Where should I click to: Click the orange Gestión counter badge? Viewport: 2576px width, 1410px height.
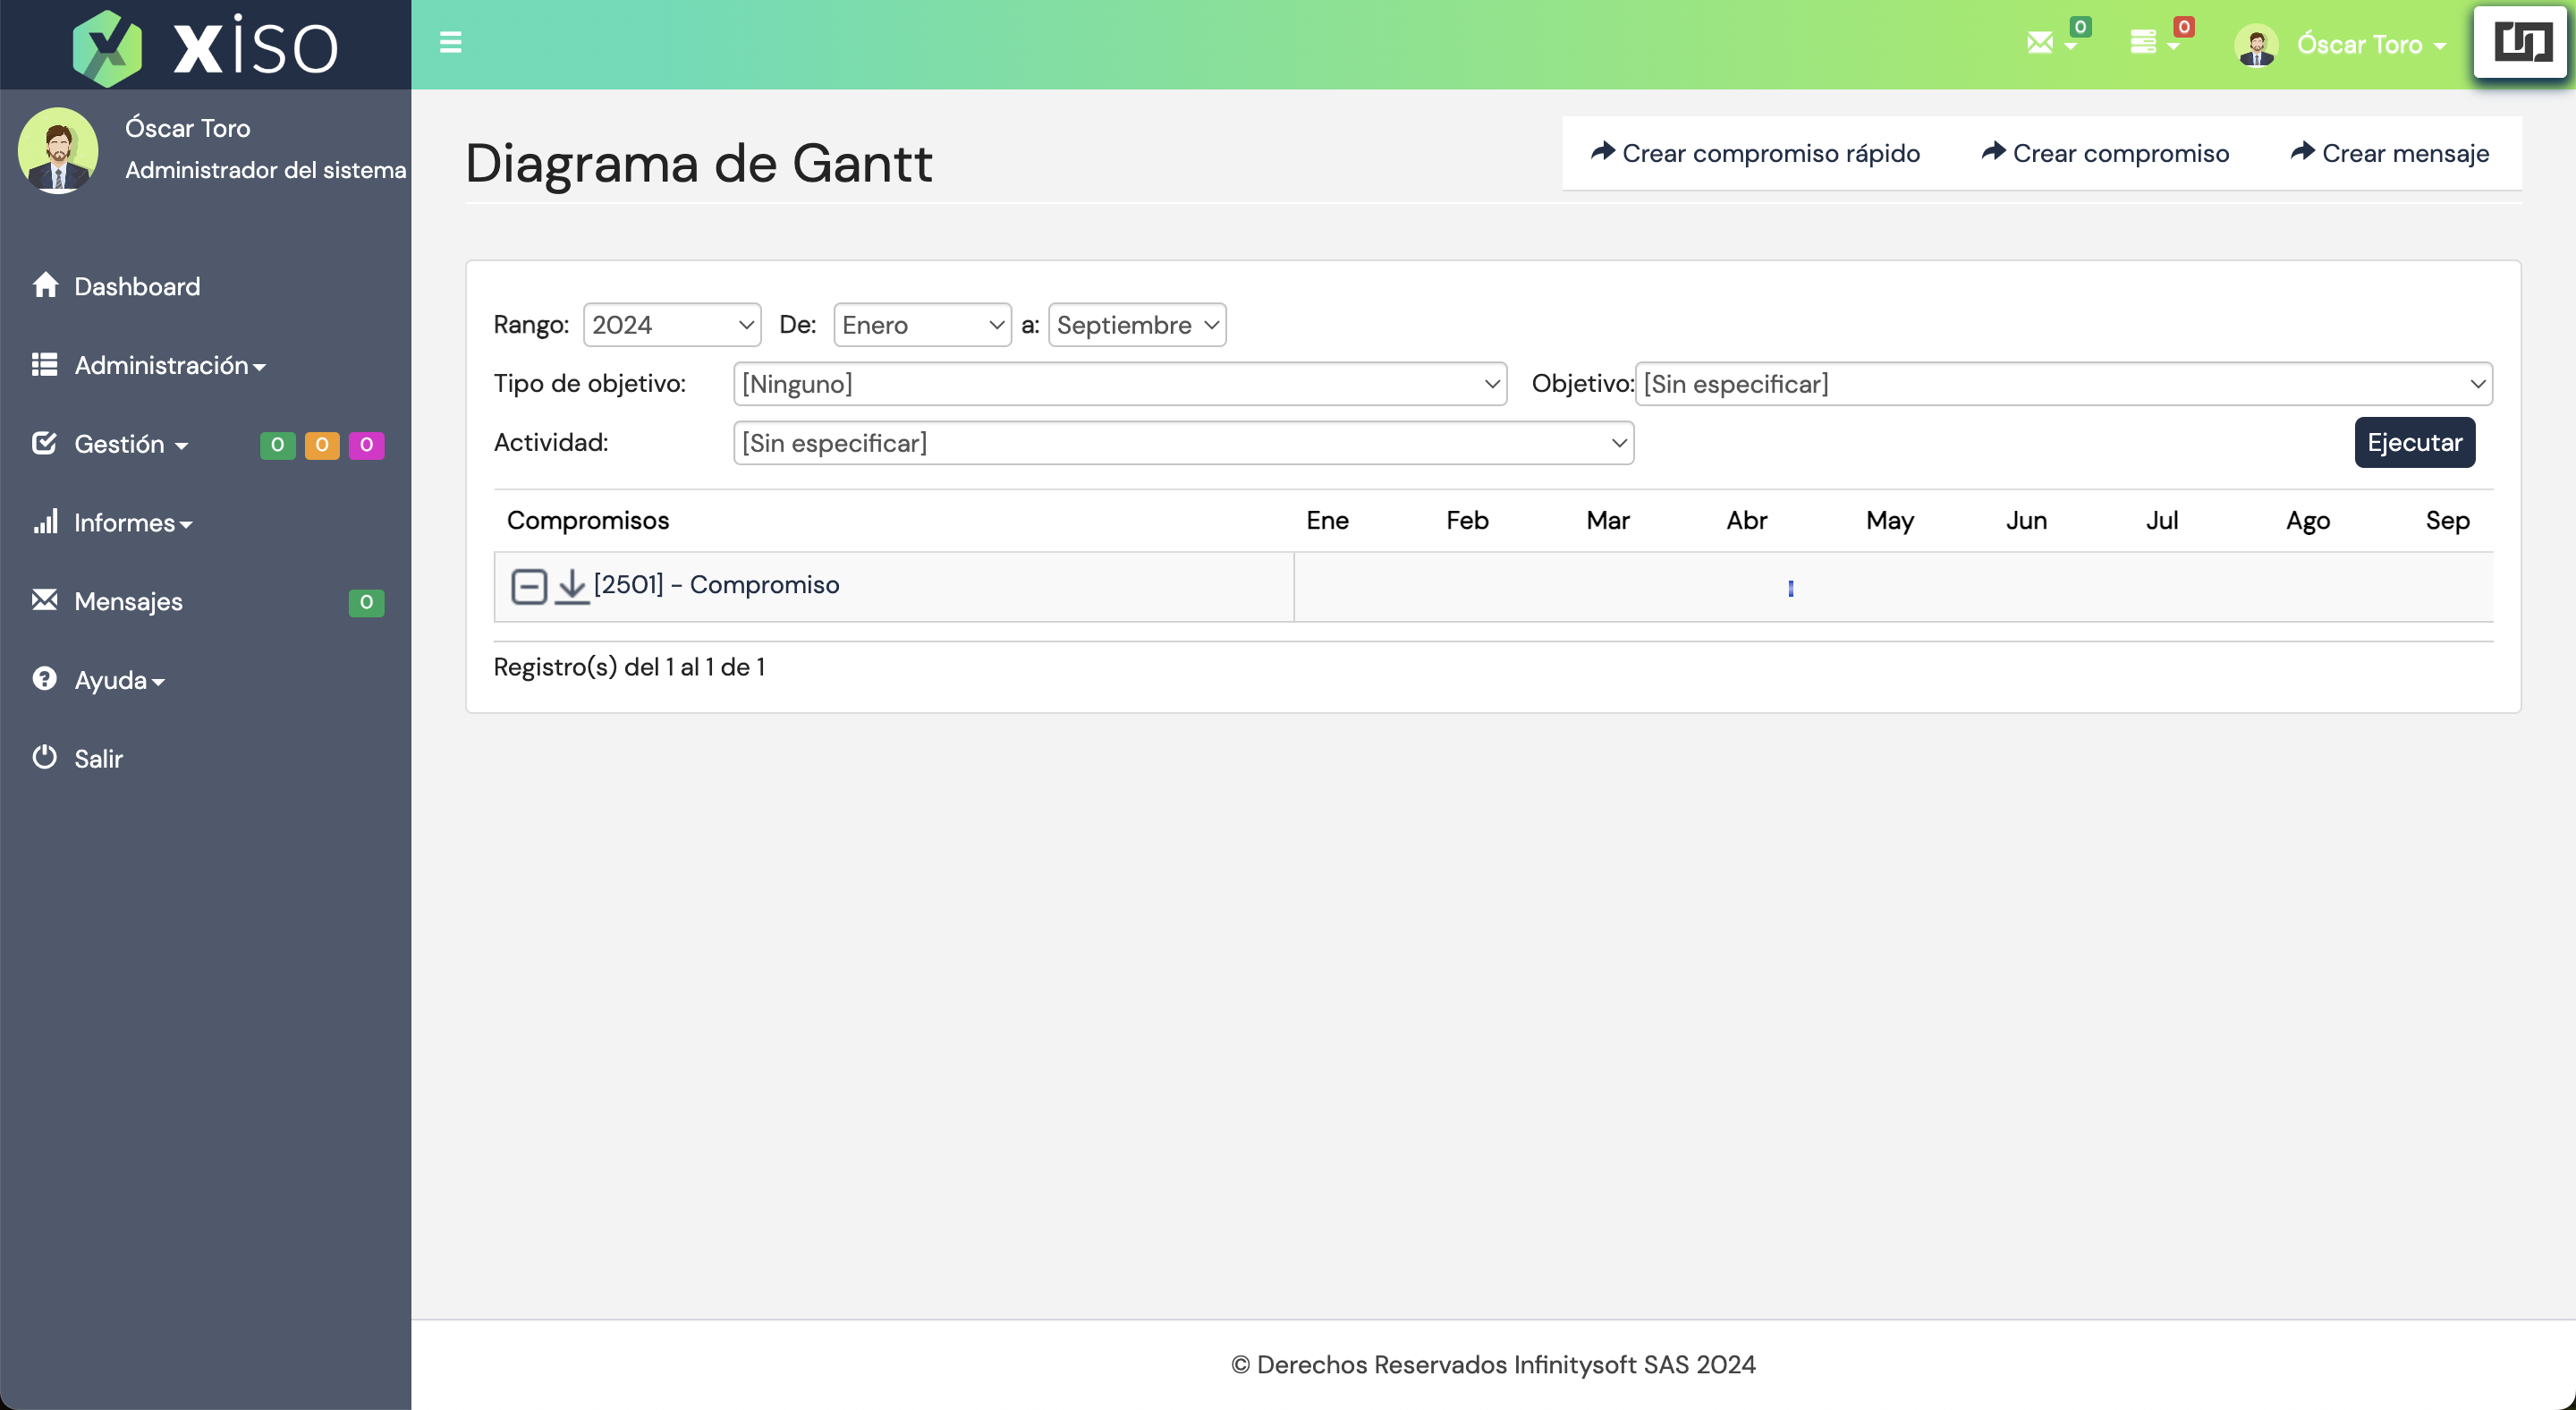pyautogui.click(x=321, y=444)
